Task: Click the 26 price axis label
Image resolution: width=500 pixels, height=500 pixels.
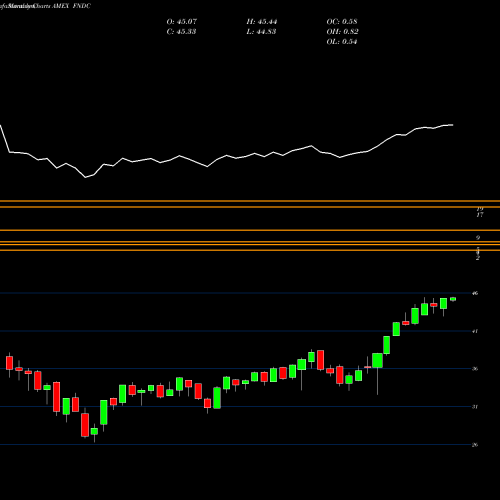Action: [475, 444]
